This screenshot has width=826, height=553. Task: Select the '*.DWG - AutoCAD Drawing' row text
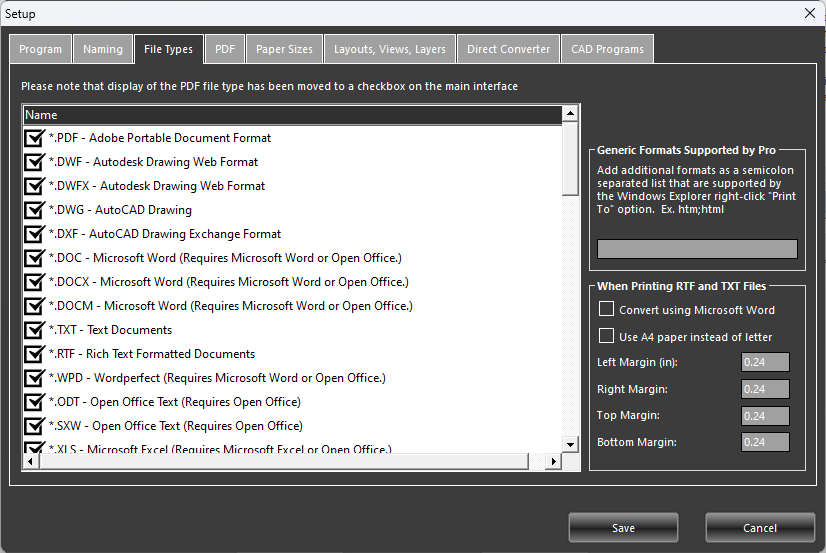(x=120, y=210)
